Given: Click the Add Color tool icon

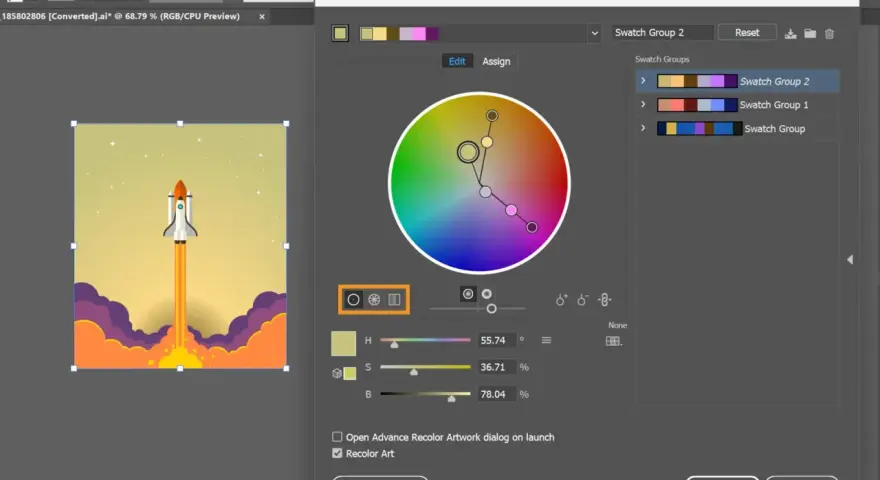Looking at the screenshot, I should [x=561, y=300].
